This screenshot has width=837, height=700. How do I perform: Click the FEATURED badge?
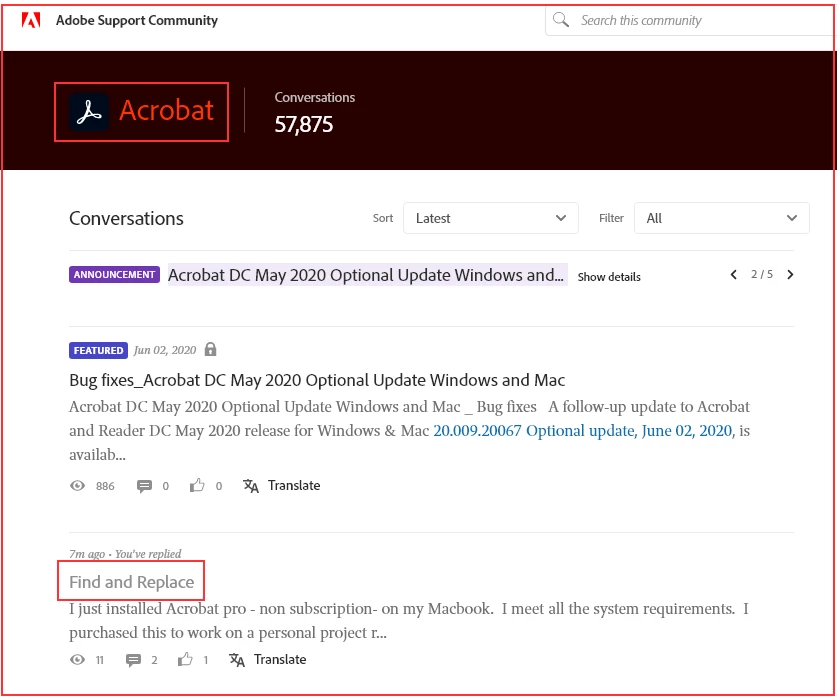click(x=98, y=351)
